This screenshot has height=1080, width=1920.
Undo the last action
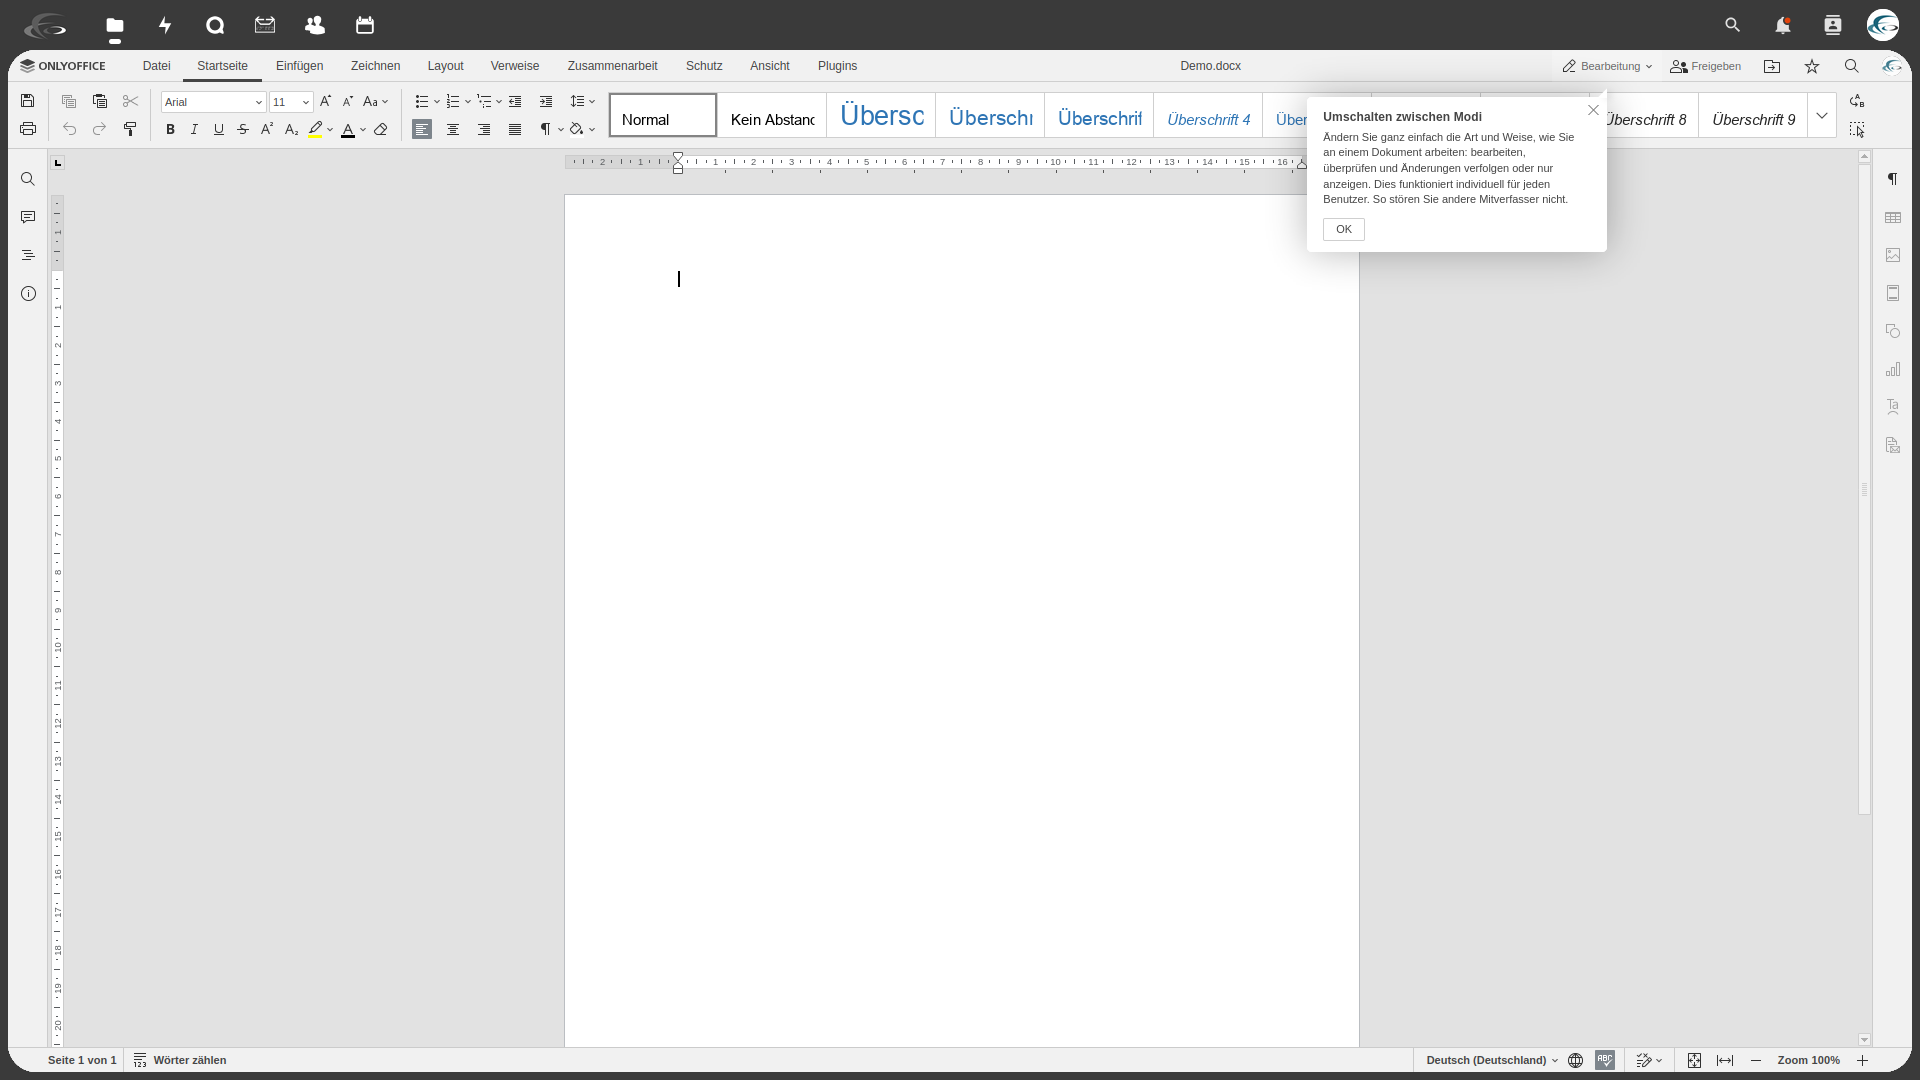click(x=69, y=129)
